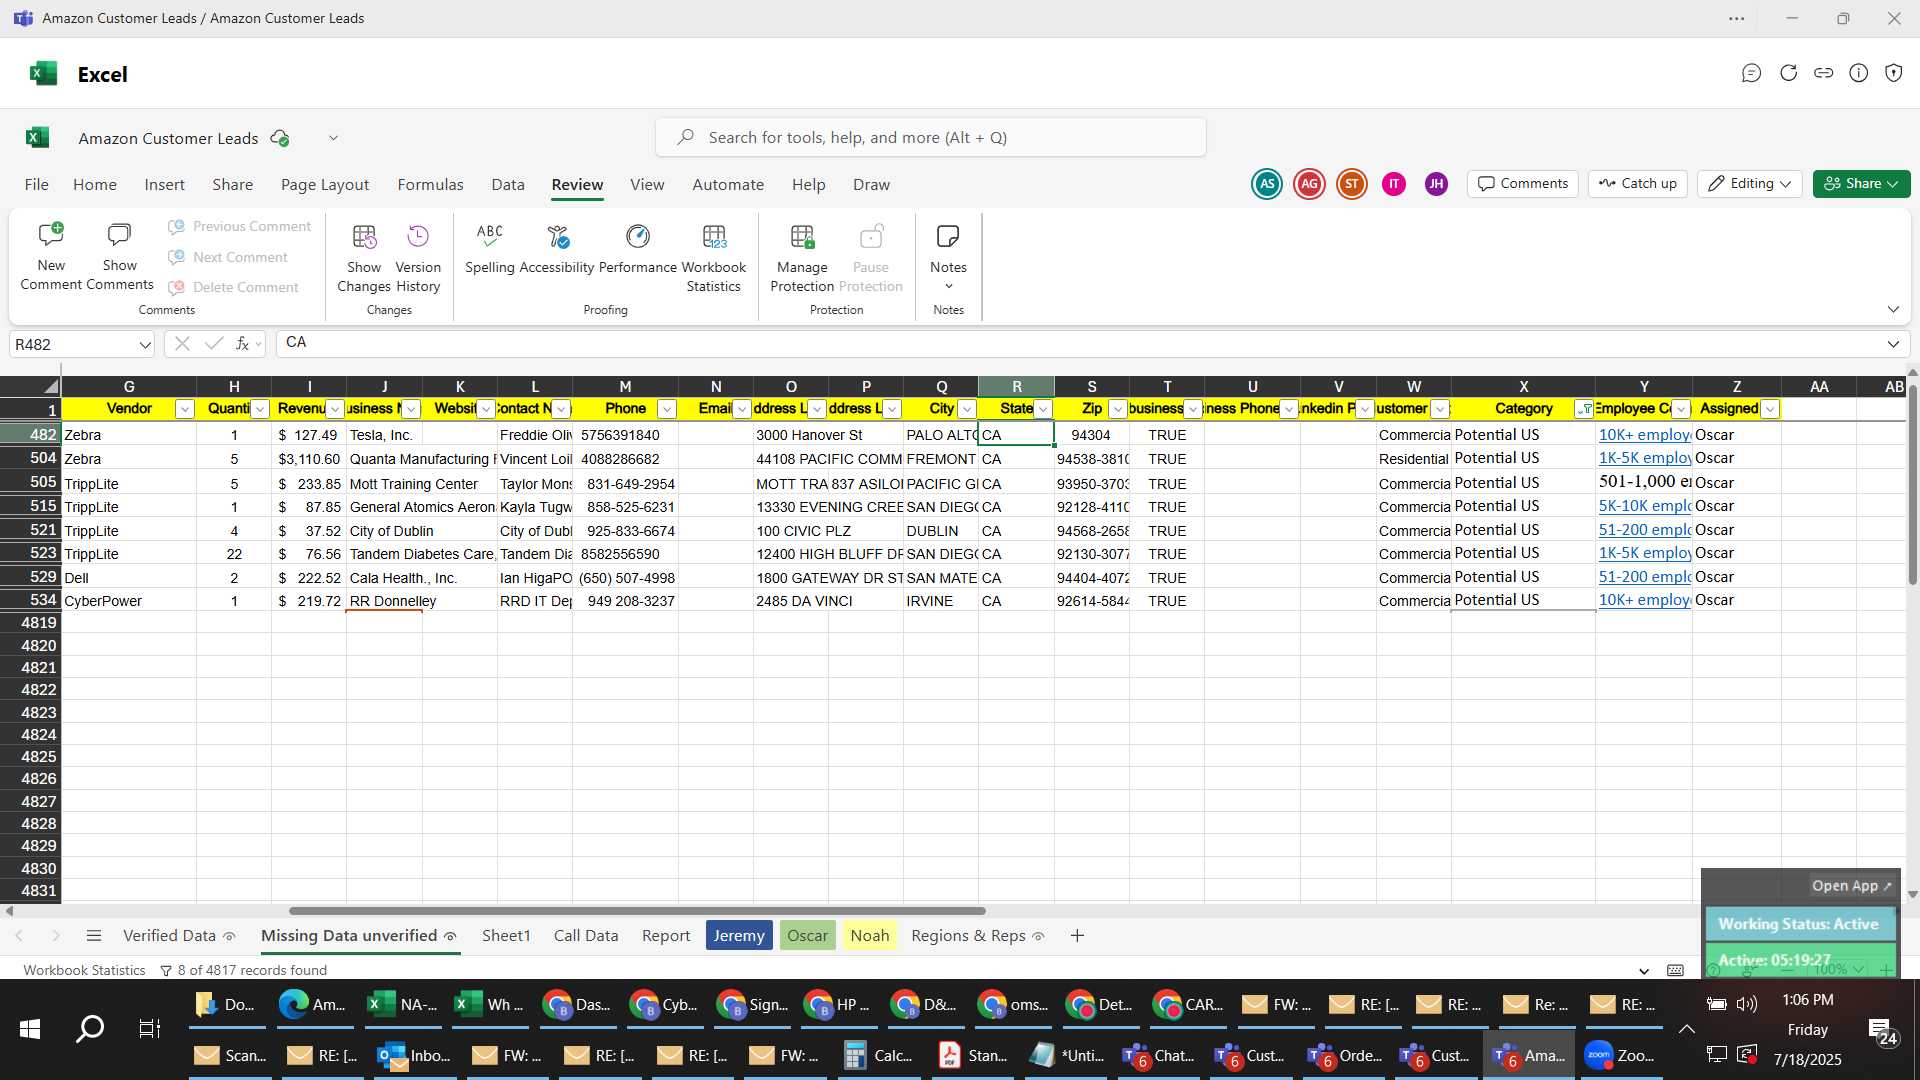The image size is (1920, 1080).
Task: Open the State column filter dropdown
Action: coord(1043,409)
